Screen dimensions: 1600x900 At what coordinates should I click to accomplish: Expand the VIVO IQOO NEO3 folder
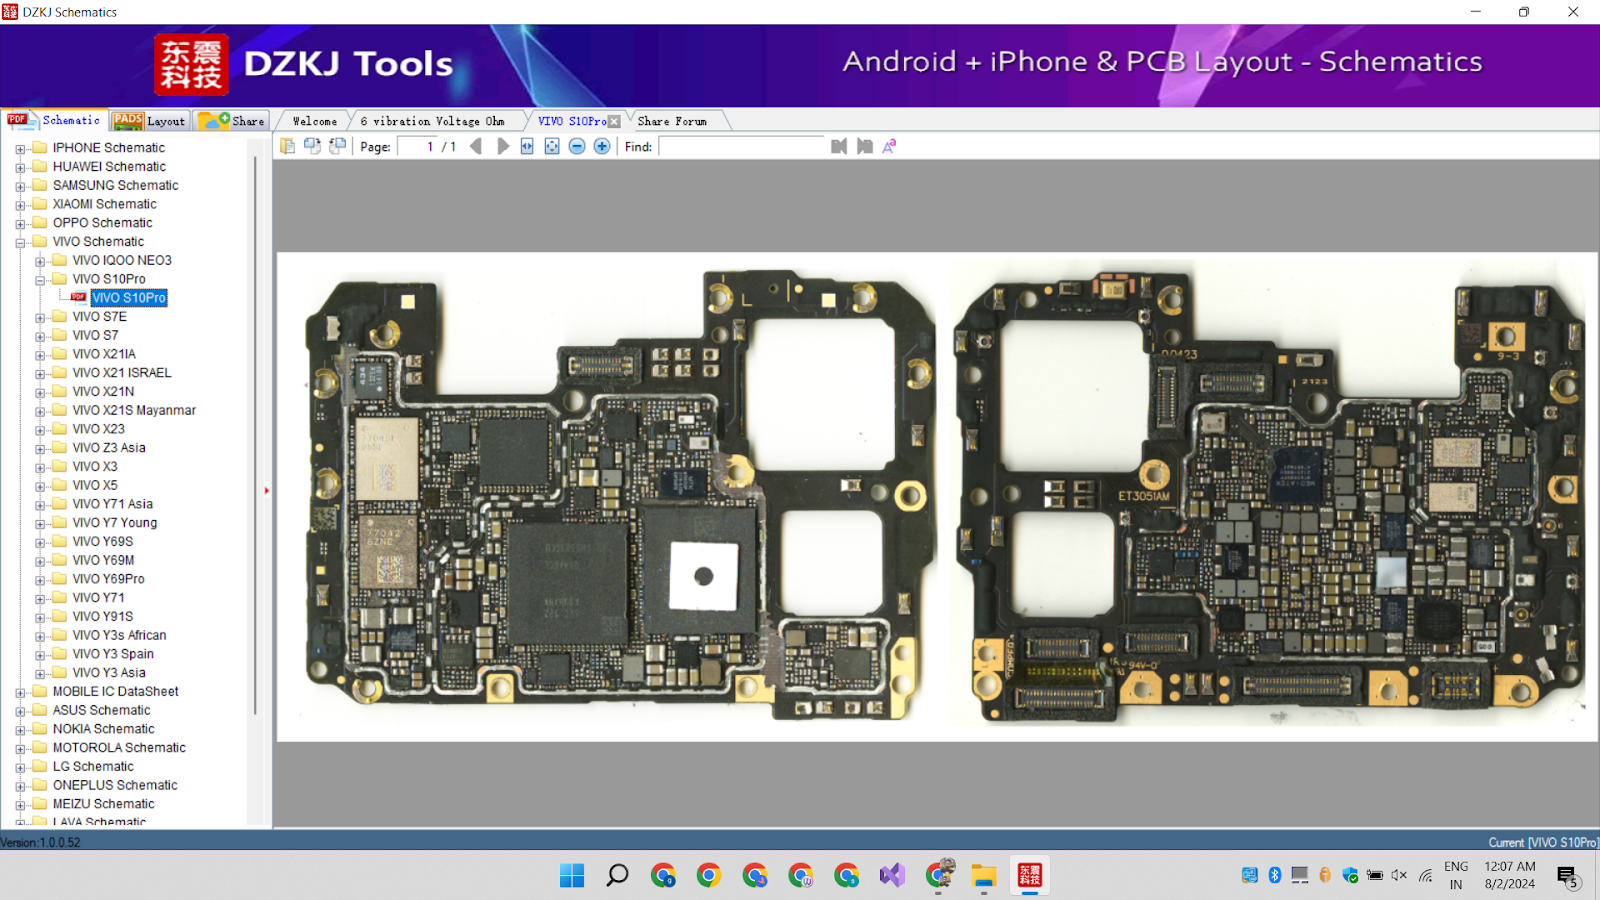tap(40, 261)
